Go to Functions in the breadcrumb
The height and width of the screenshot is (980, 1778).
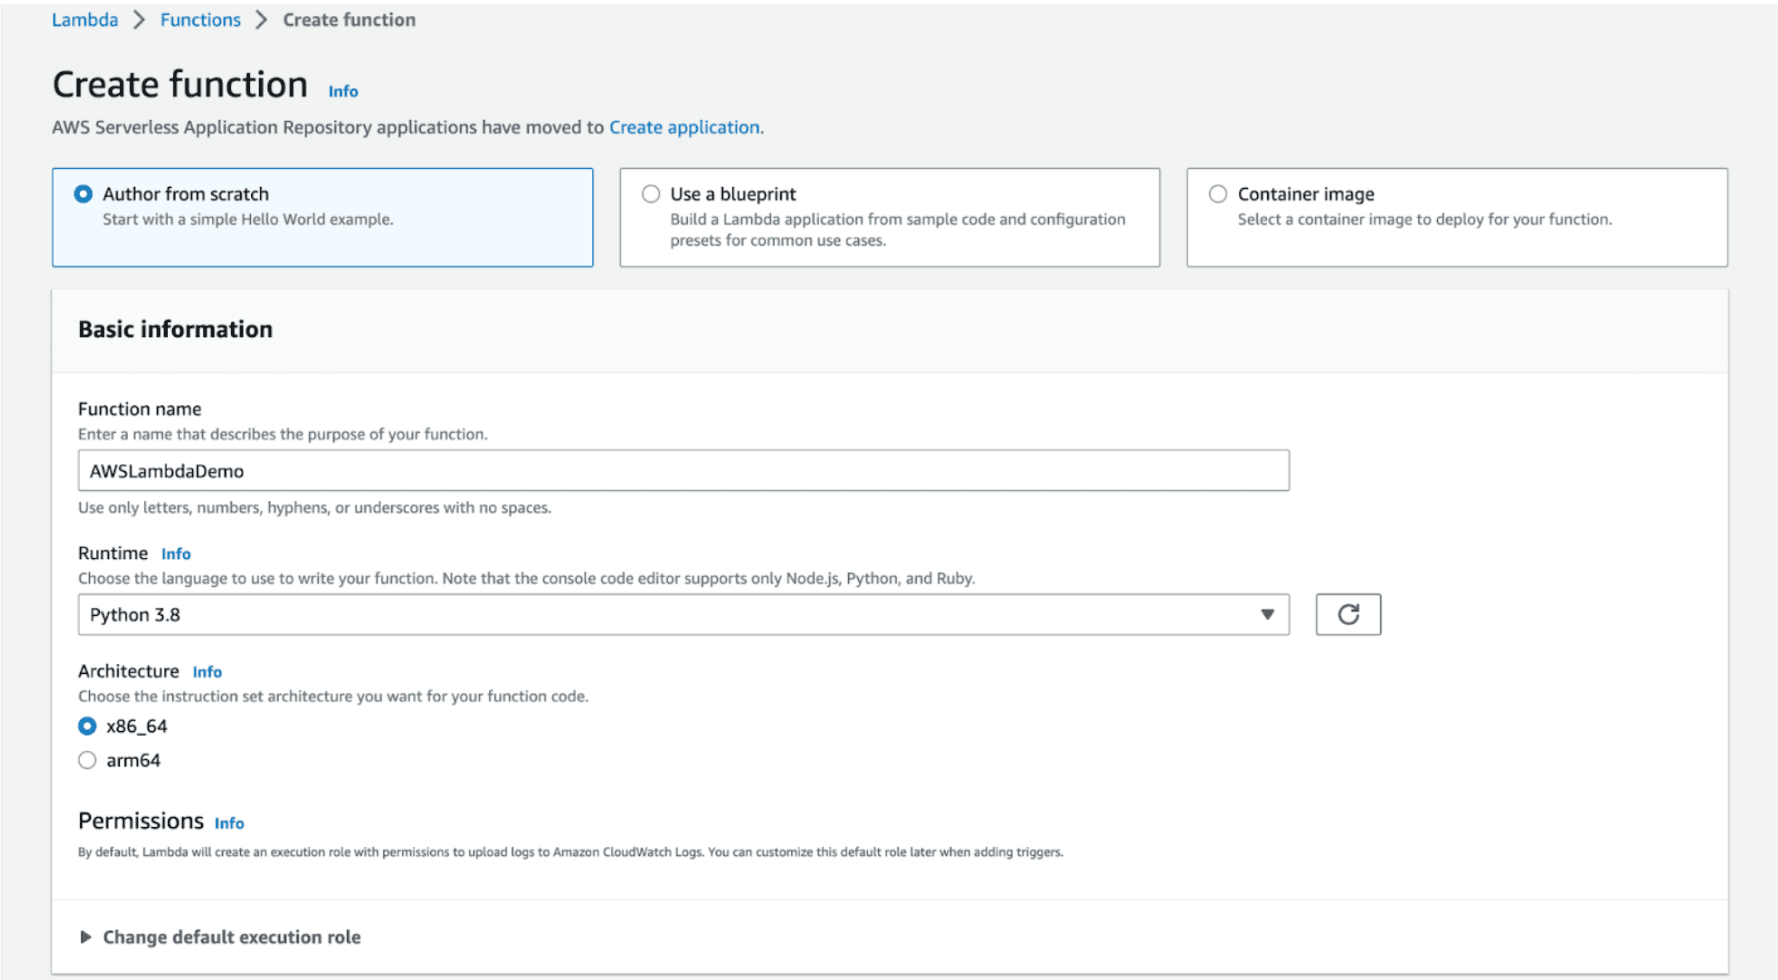[x=200, y=20]
